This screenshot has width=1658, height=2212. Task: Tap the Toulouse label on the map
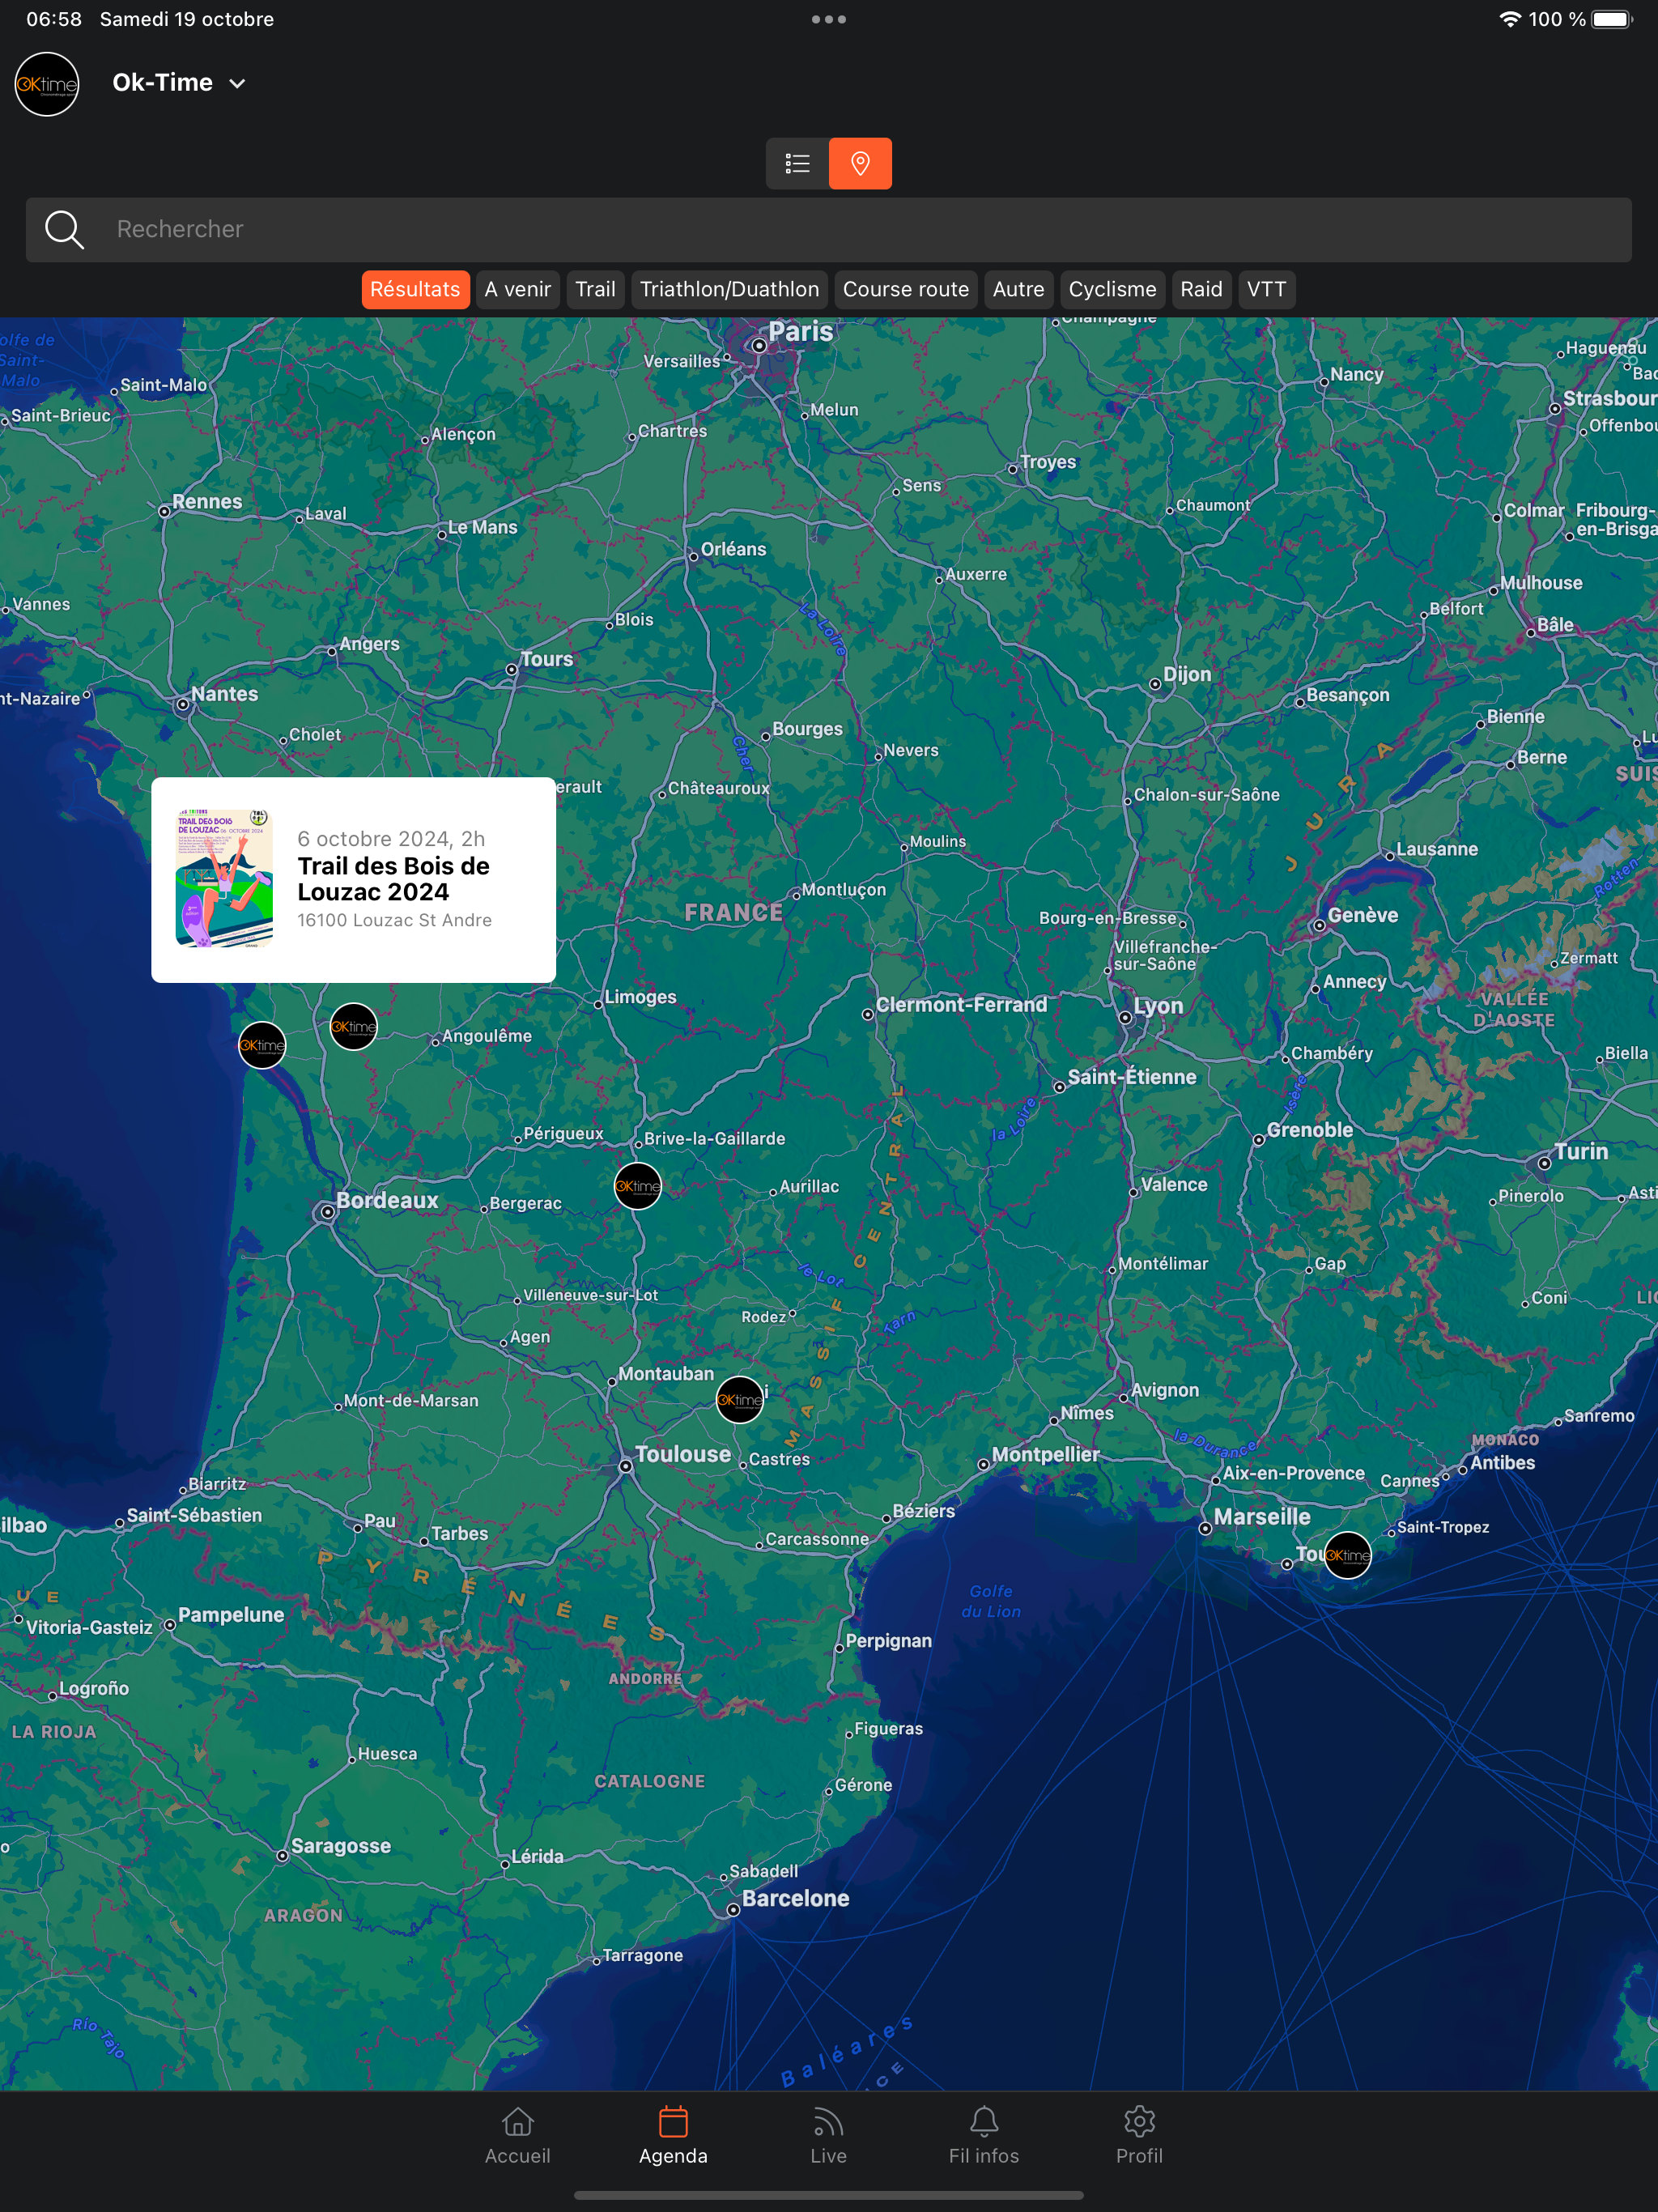683,1455
